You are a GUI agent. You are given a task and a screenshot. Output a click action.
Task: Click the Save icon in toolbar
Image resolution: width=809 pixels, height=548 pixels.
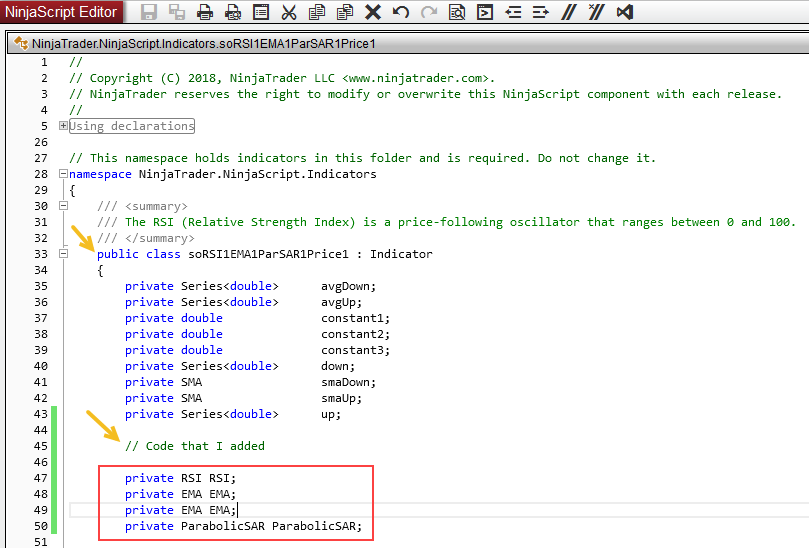click(149, 12)
